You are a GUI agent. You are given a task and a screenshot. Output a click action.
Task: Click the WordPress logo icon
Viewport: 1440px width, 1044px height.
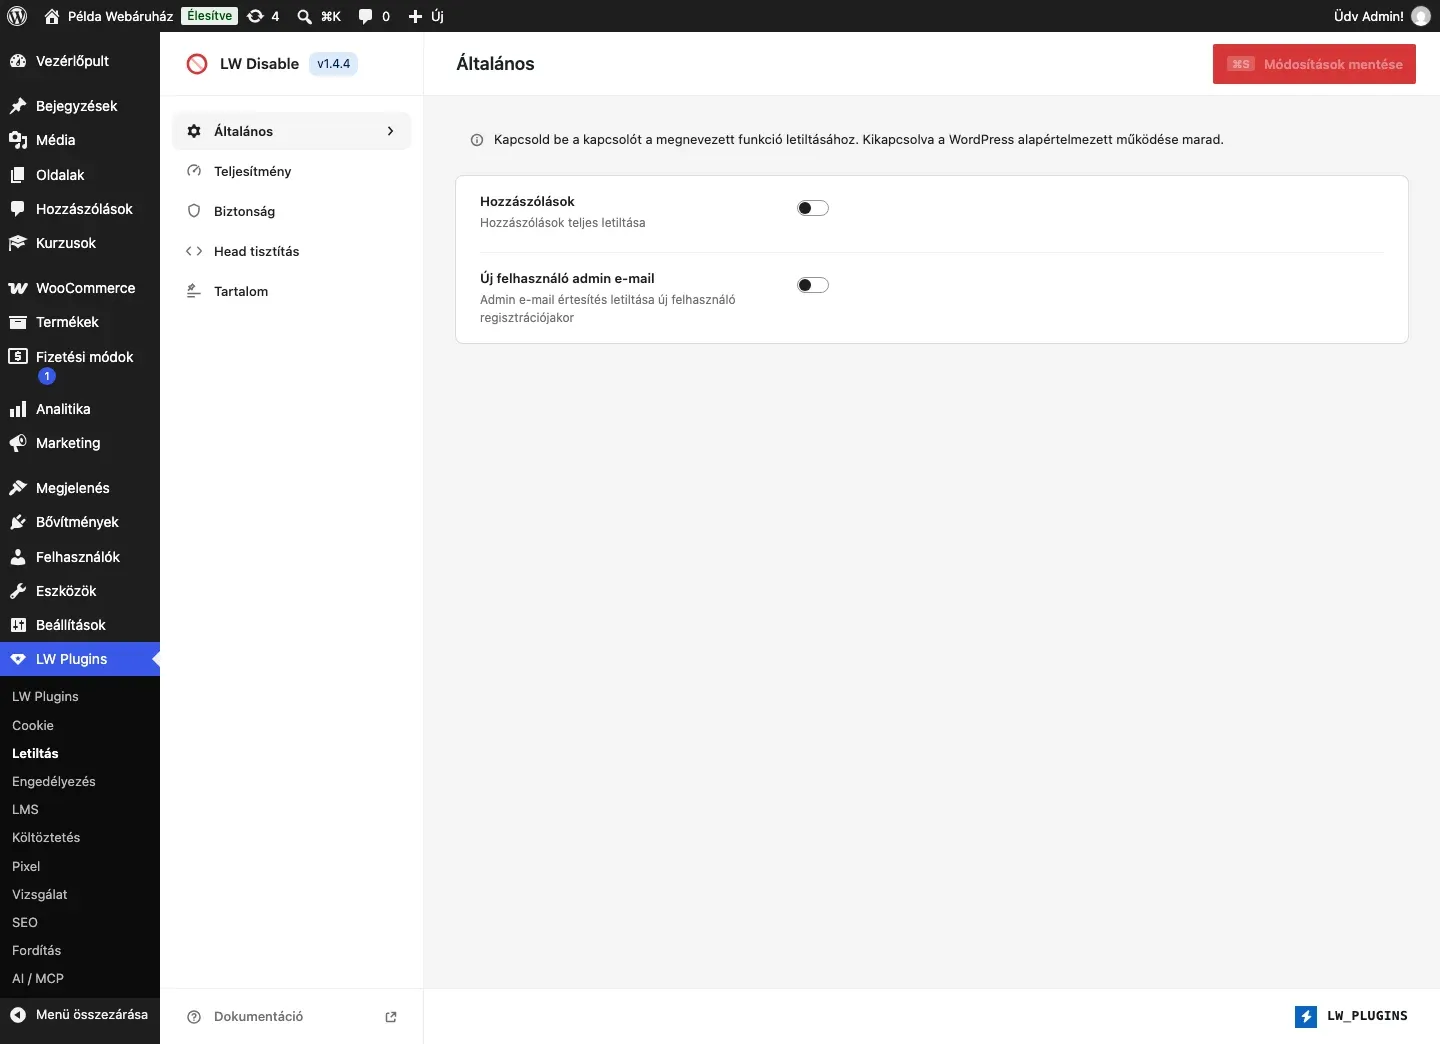tap(17, 16)
